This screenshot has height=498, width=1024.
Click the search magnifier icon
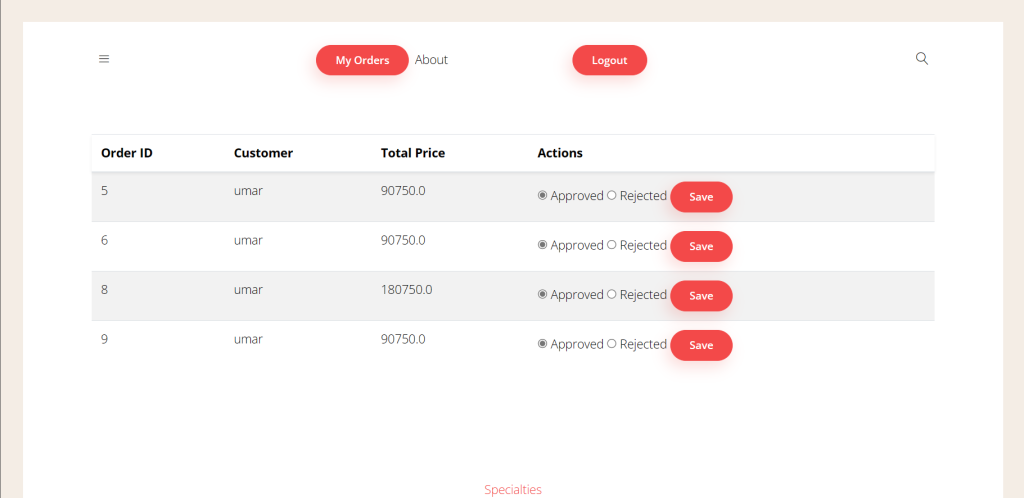pyautogui.click(x=921, y=59)
